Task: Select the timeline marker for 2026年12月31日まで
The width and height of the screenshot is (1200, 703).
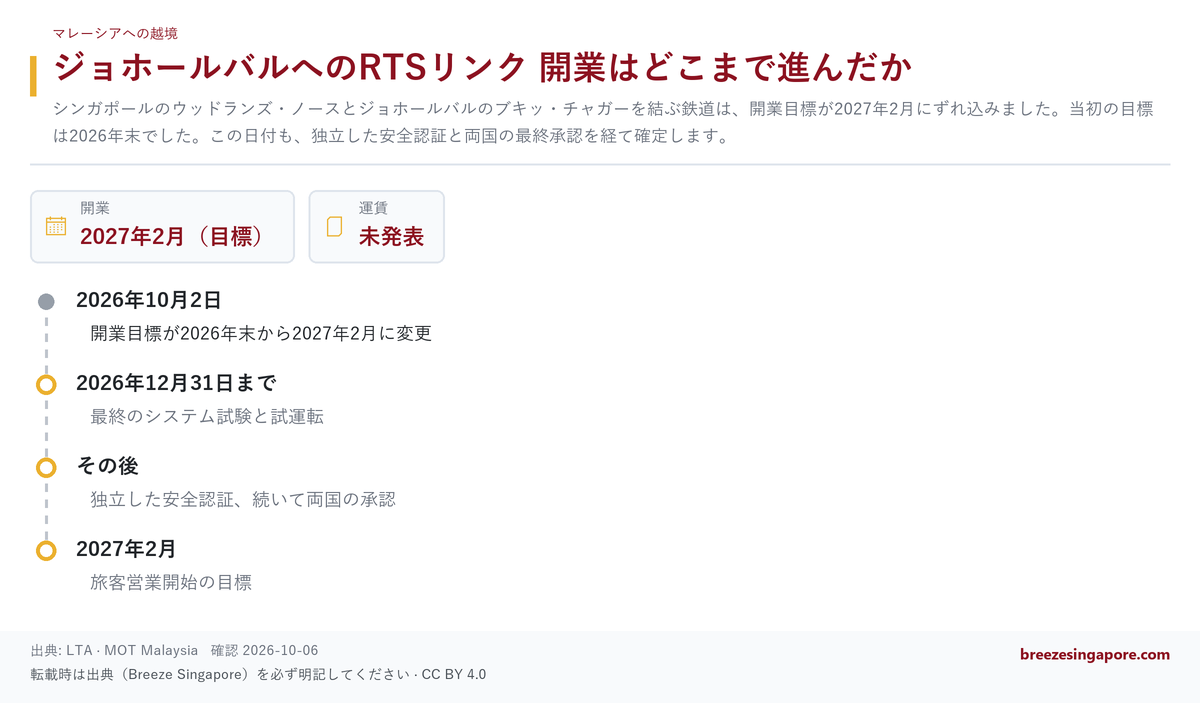Action: point(46,385)
